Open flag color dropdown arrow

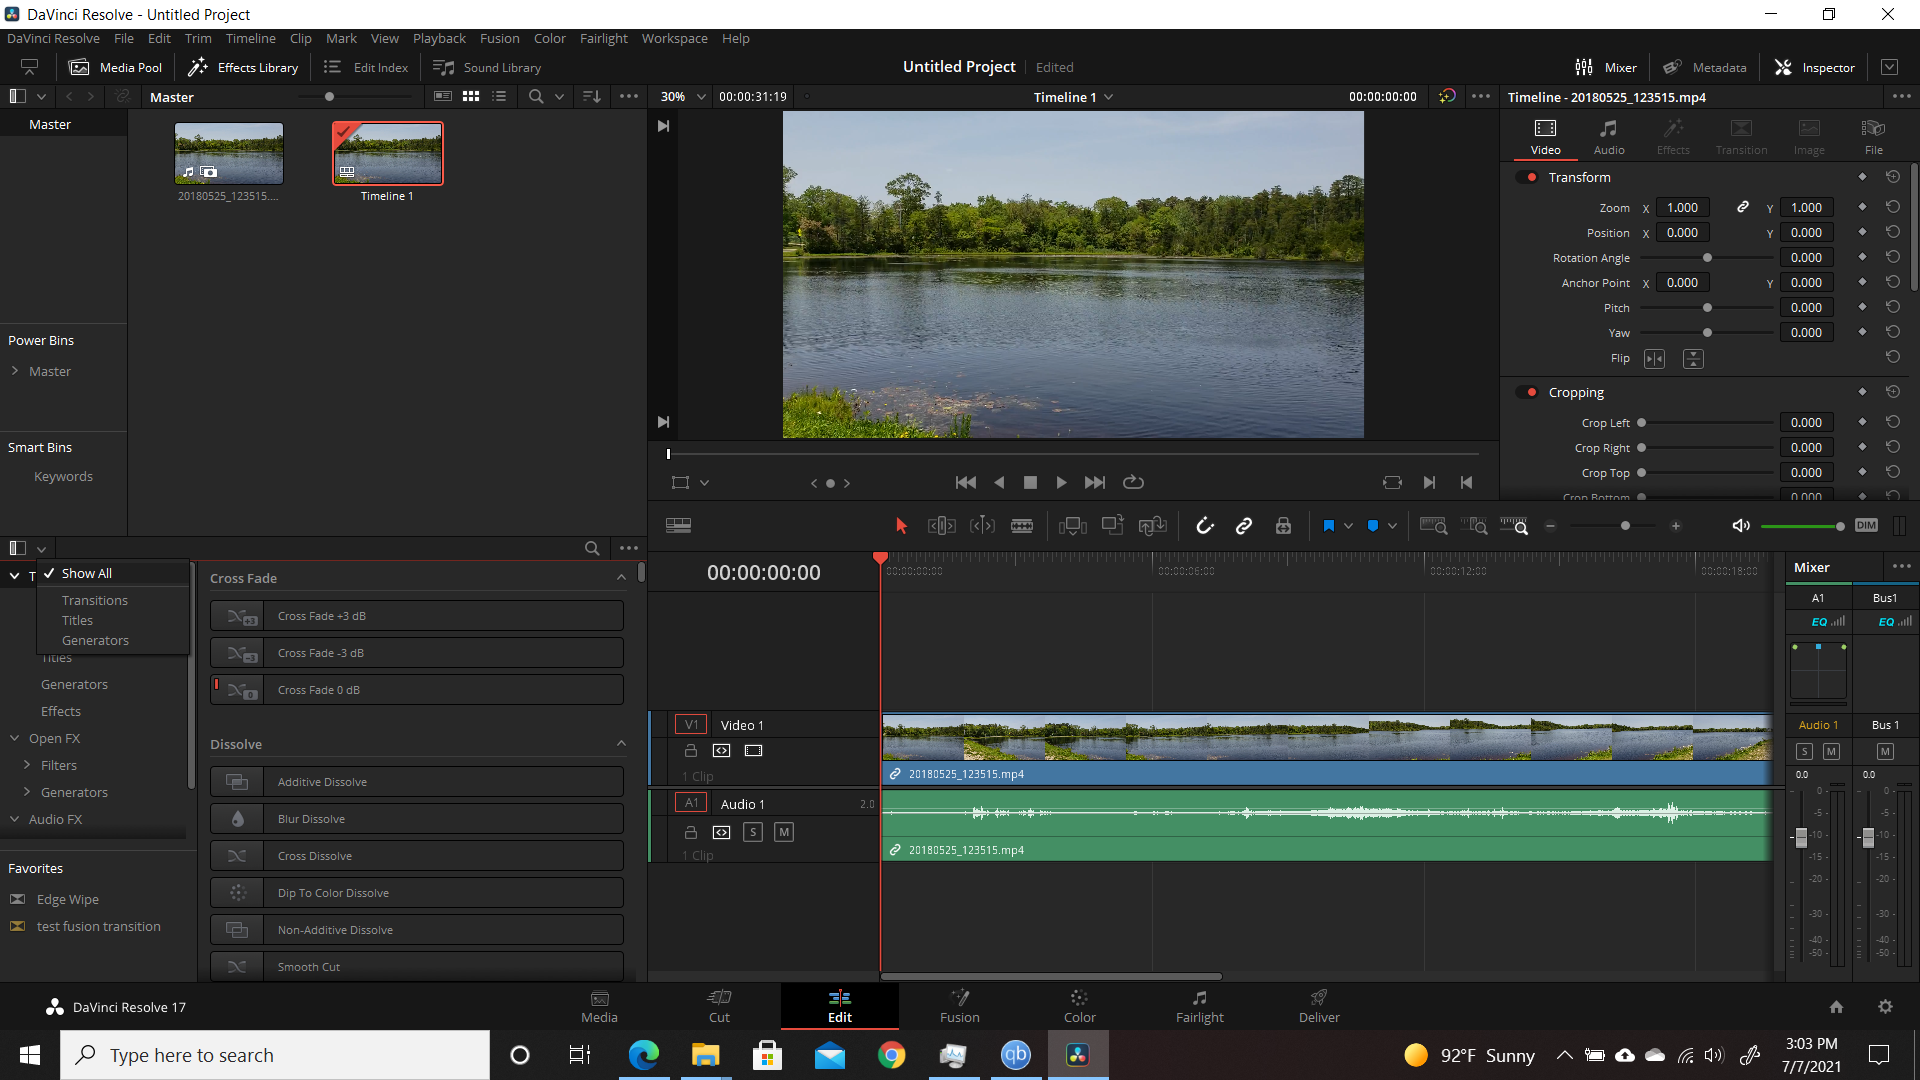coord(1348,526)
